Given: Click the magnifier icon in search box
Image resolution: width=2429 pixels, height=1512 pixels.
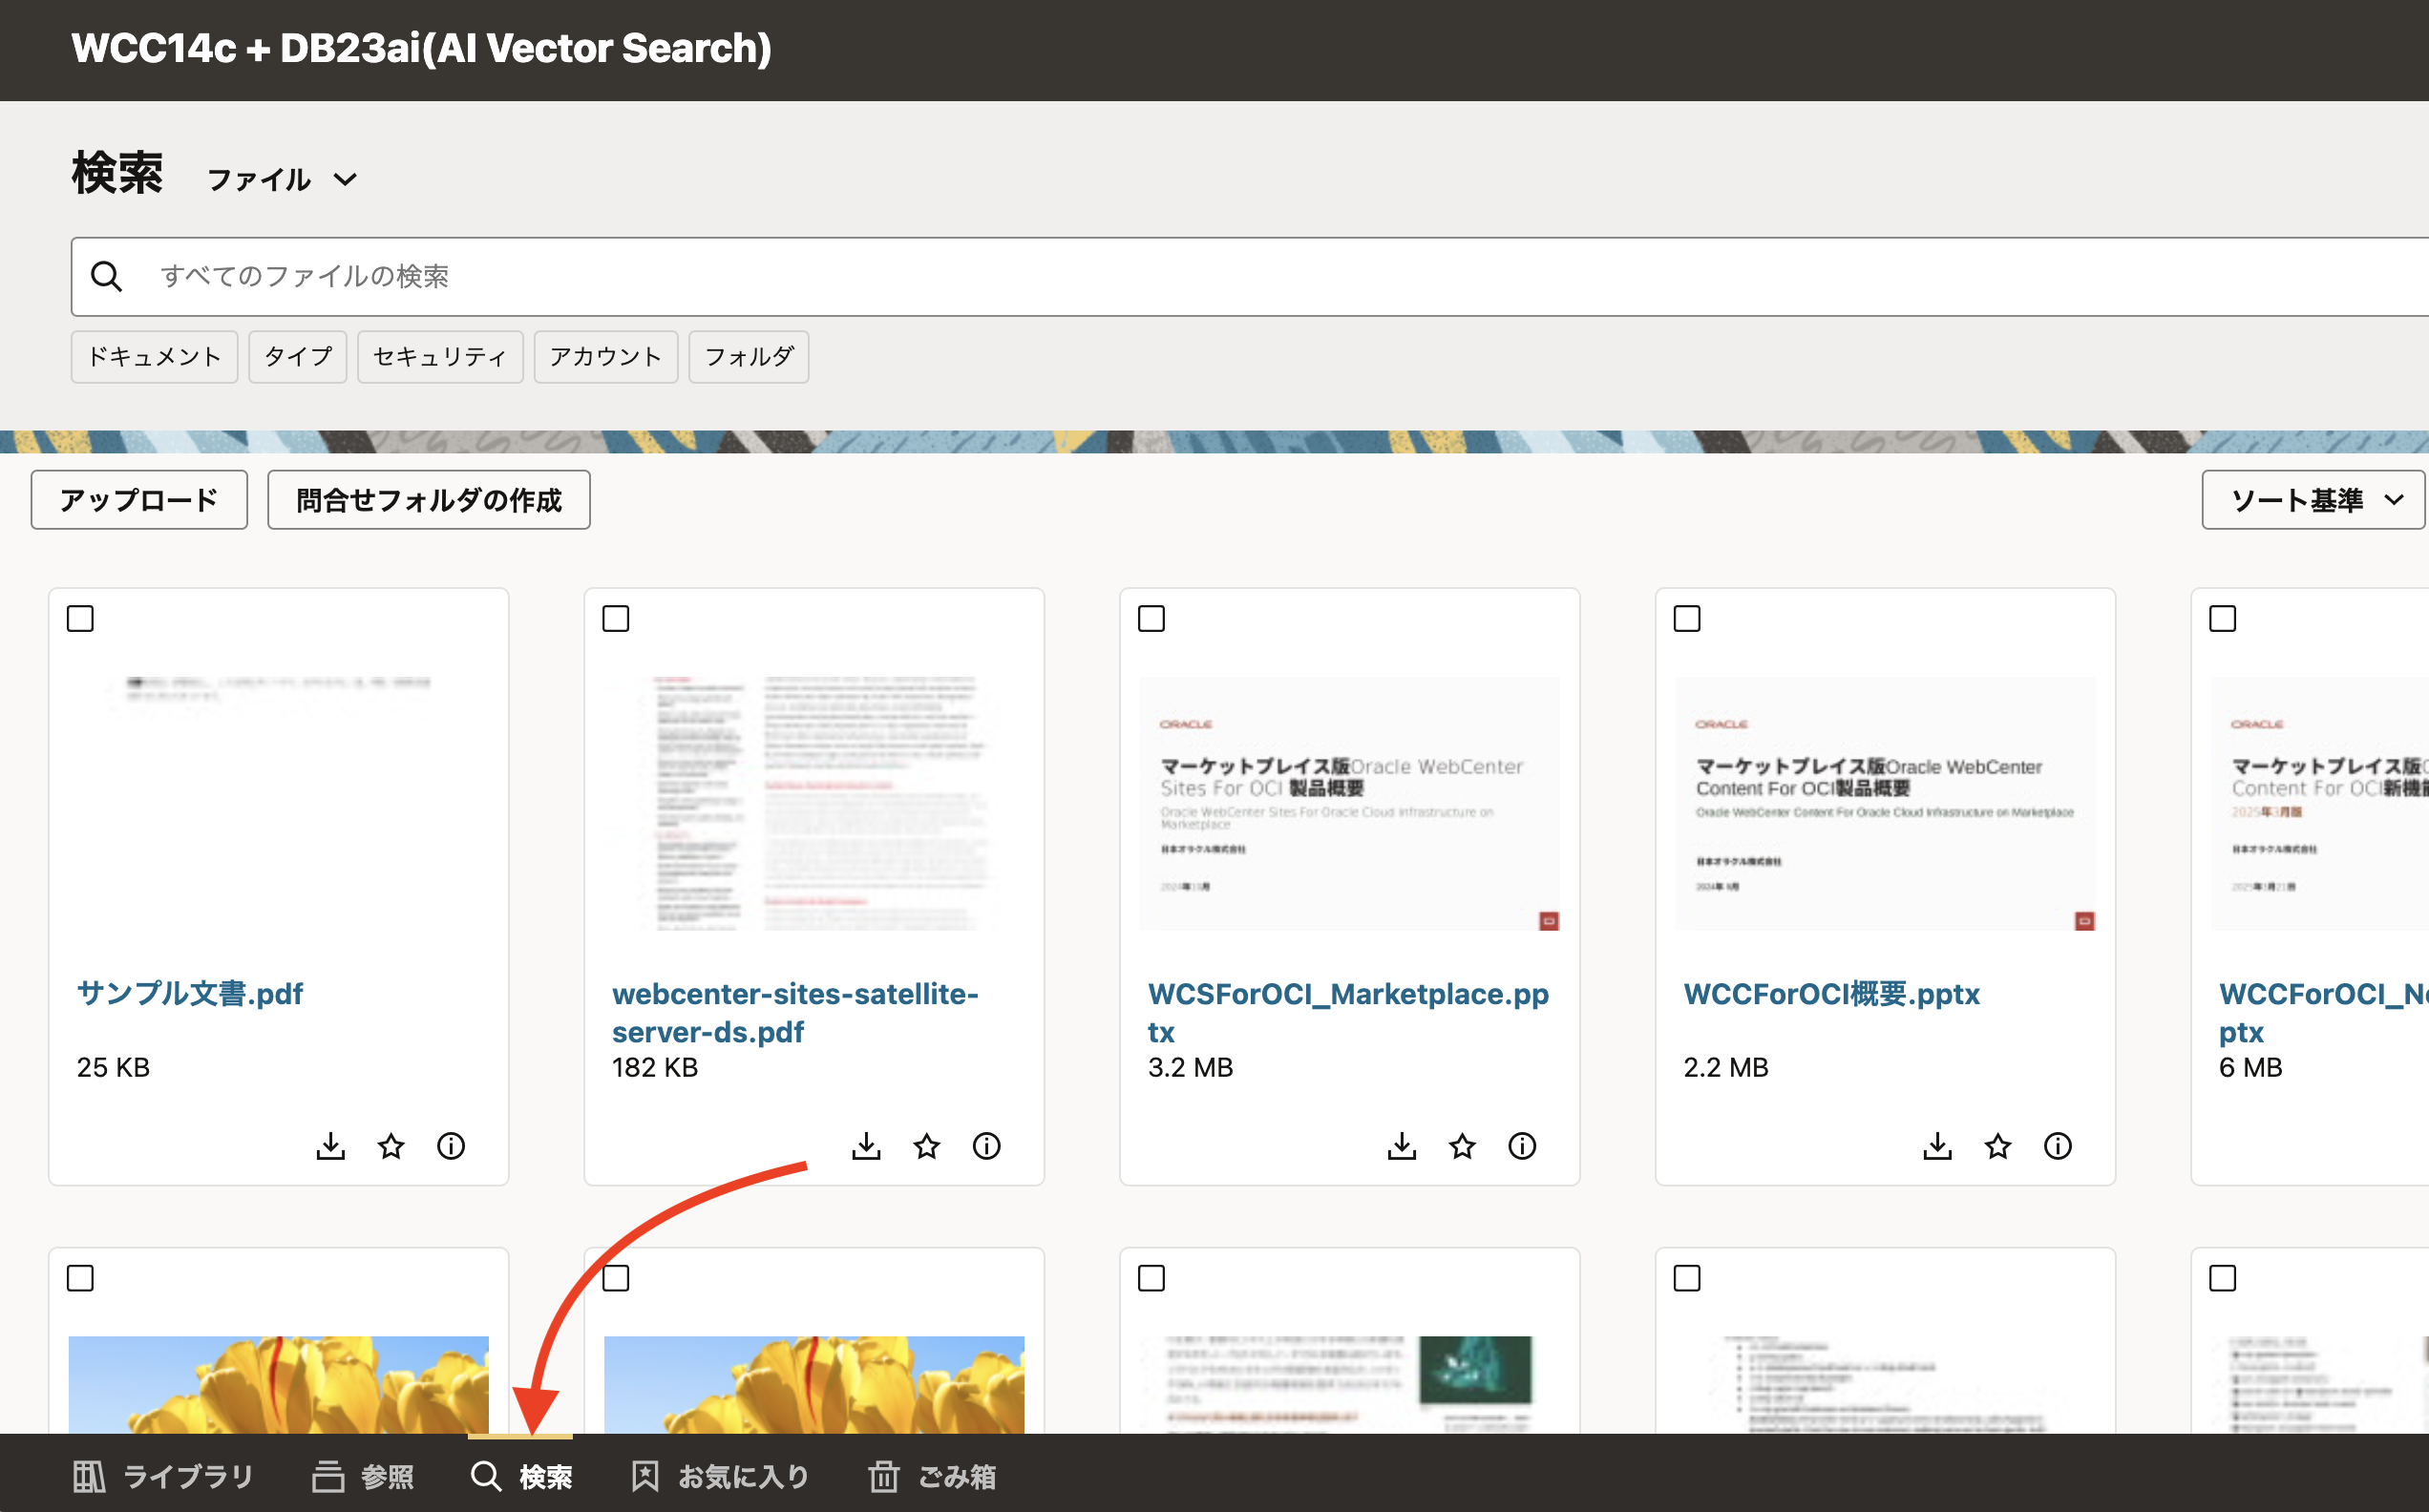Looking at the screenshot, I should (107, 276).
